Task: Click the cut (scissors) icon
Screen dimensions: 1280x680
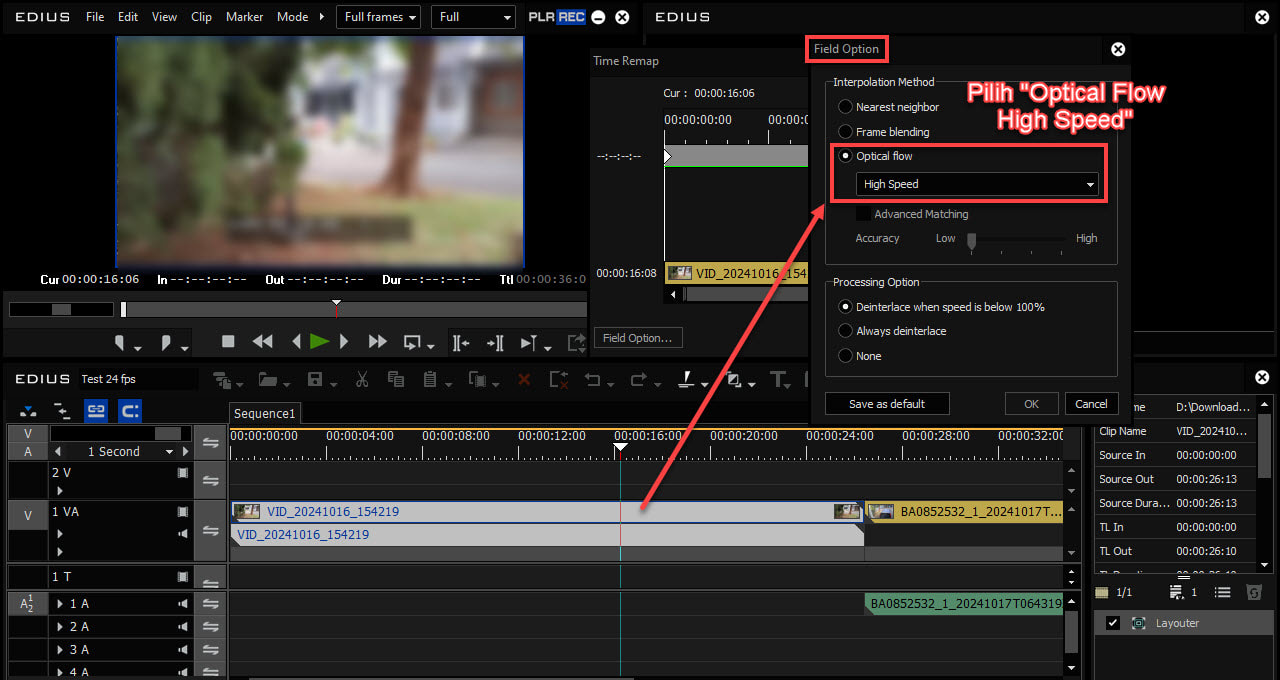Action: coord(362,380)
